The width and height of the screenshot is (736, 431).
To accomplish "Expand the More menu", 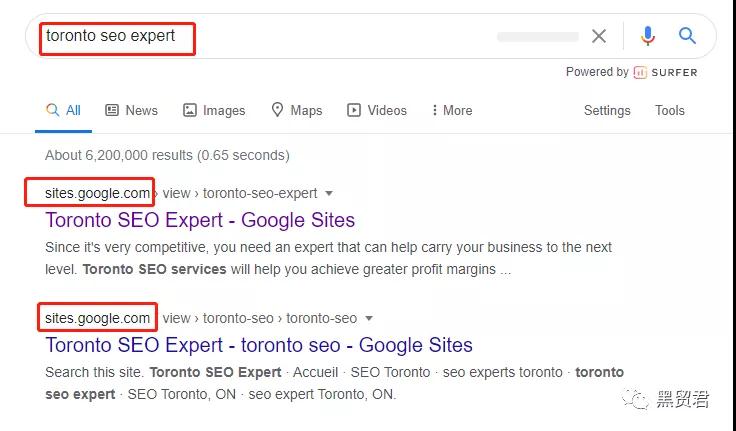I will 451,110.
